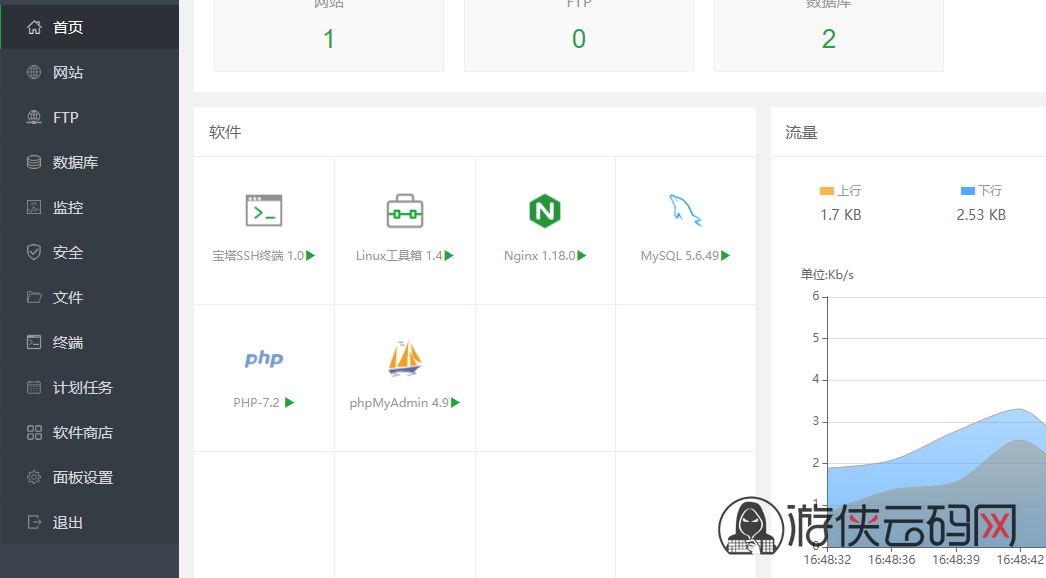The height and width of the screenshot is (578, 1046).
Task: Click the 上行 orange legend color swatch
Action: click(x=827, y=191)
